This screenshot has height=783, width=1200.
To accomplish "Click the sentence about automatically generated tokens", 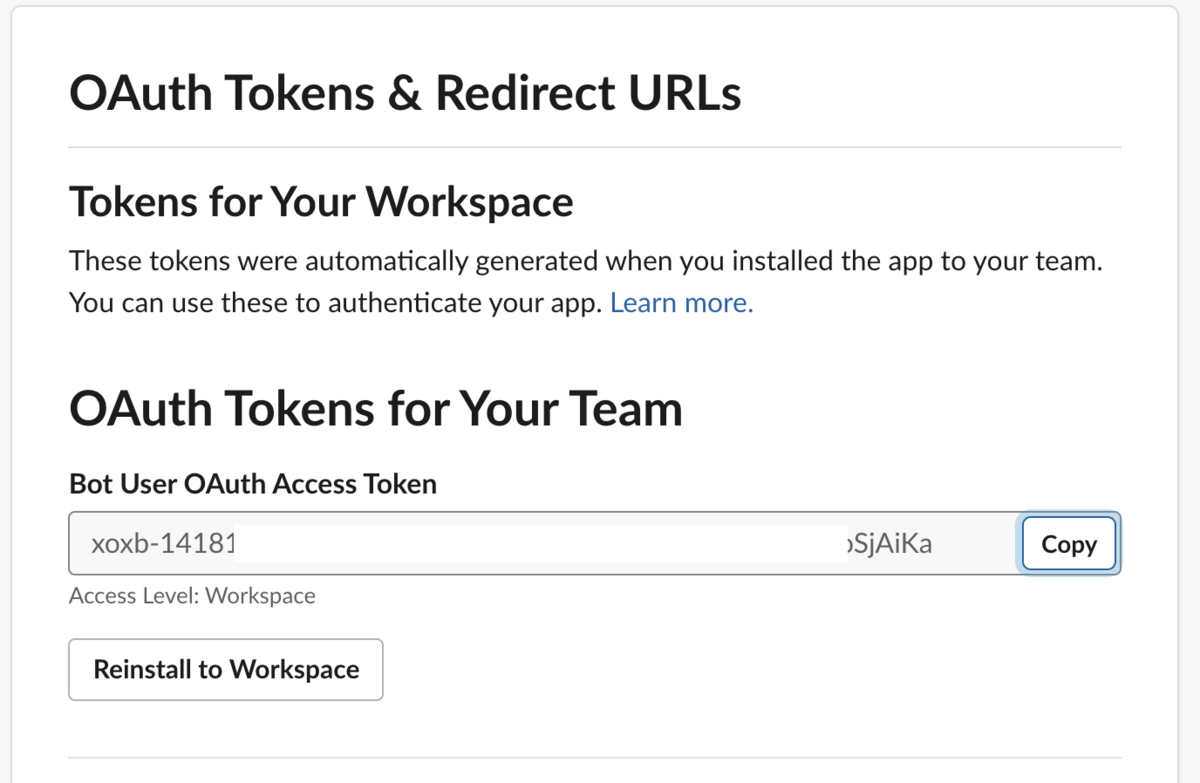I will click(x=585, y=263).
